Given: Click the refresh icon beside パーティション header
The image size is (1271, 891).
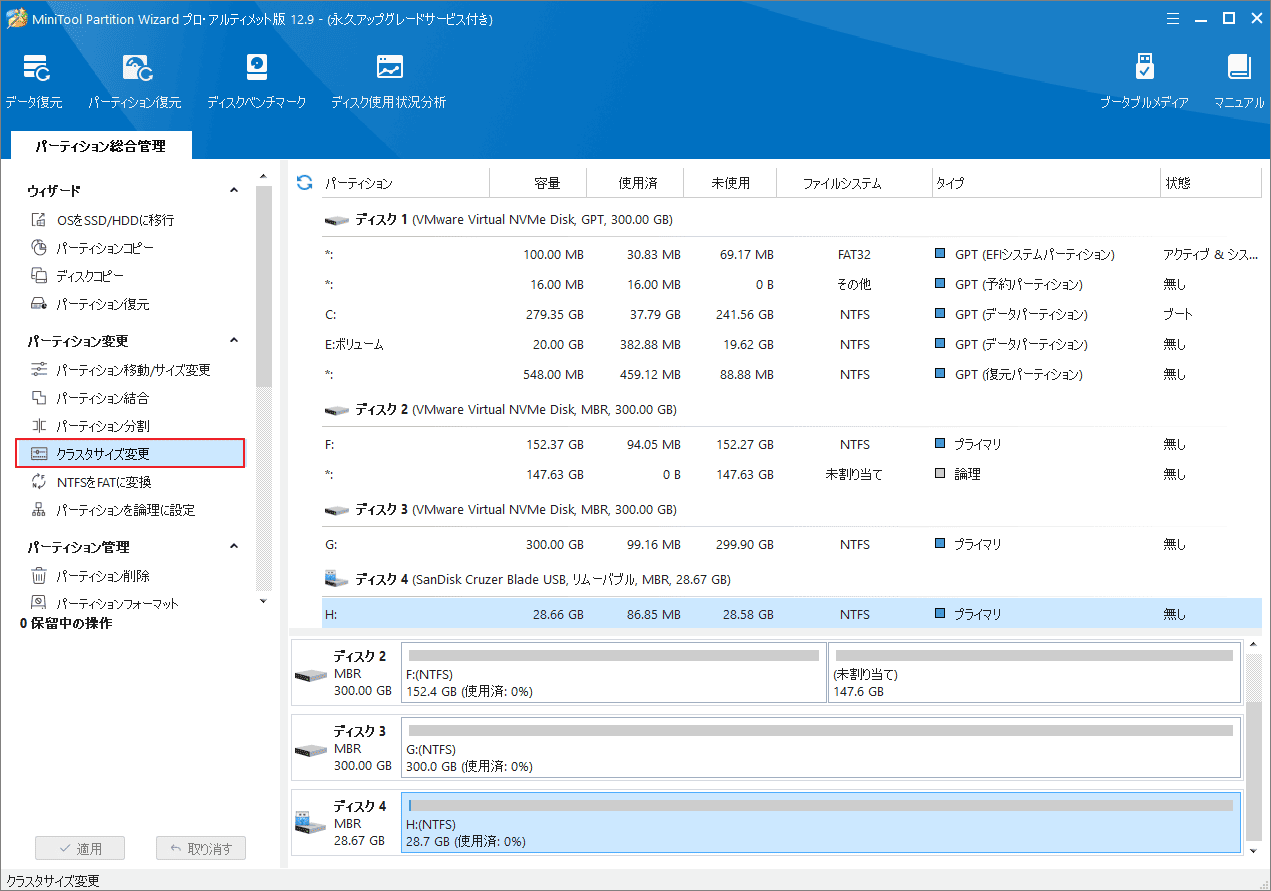Looking at the screenshot, I should point(305,183).
